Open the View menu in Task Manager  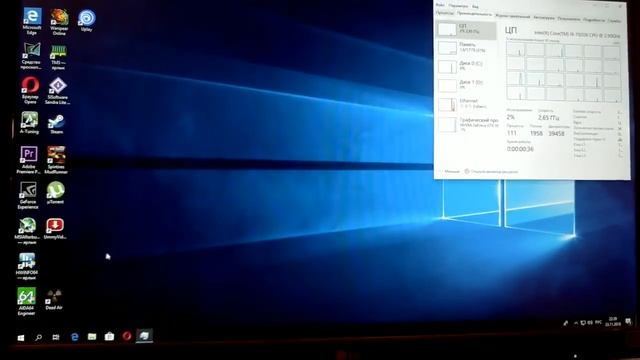(x=476, y=6)
